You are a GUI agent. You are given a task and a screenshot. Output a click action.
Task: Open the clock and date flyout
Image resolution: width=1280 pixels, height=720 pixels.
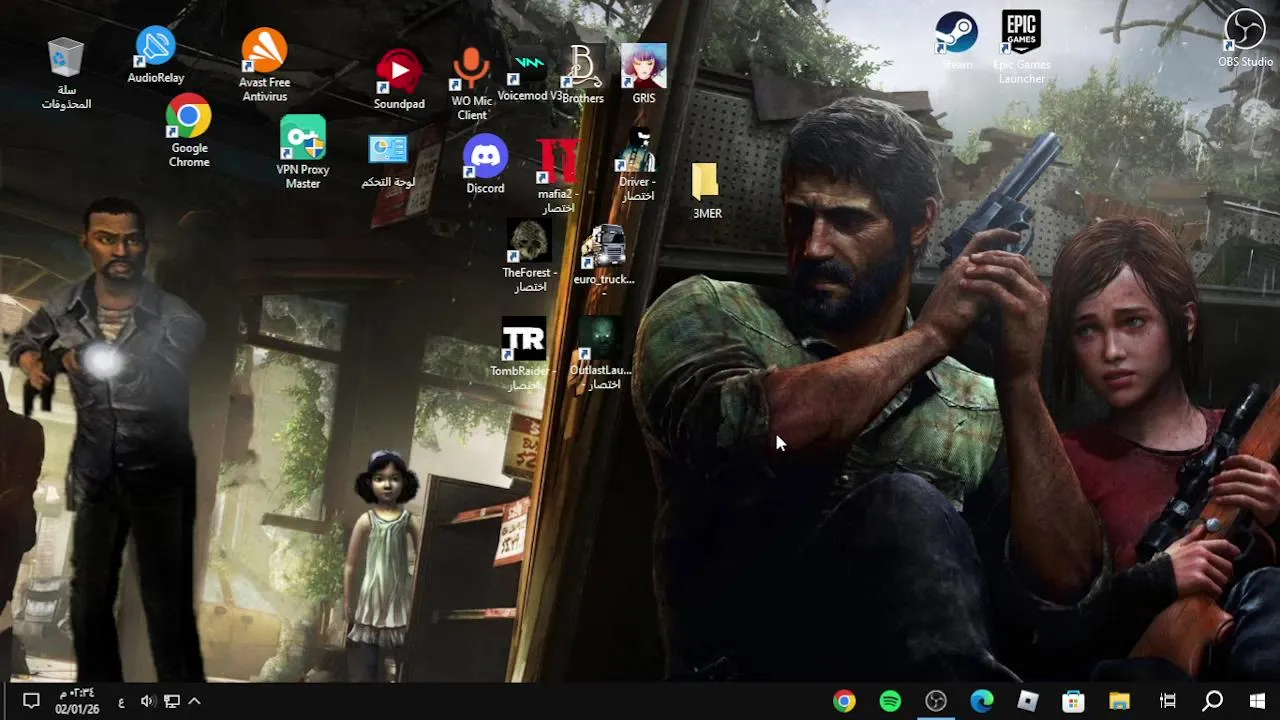tap(76, 701)
